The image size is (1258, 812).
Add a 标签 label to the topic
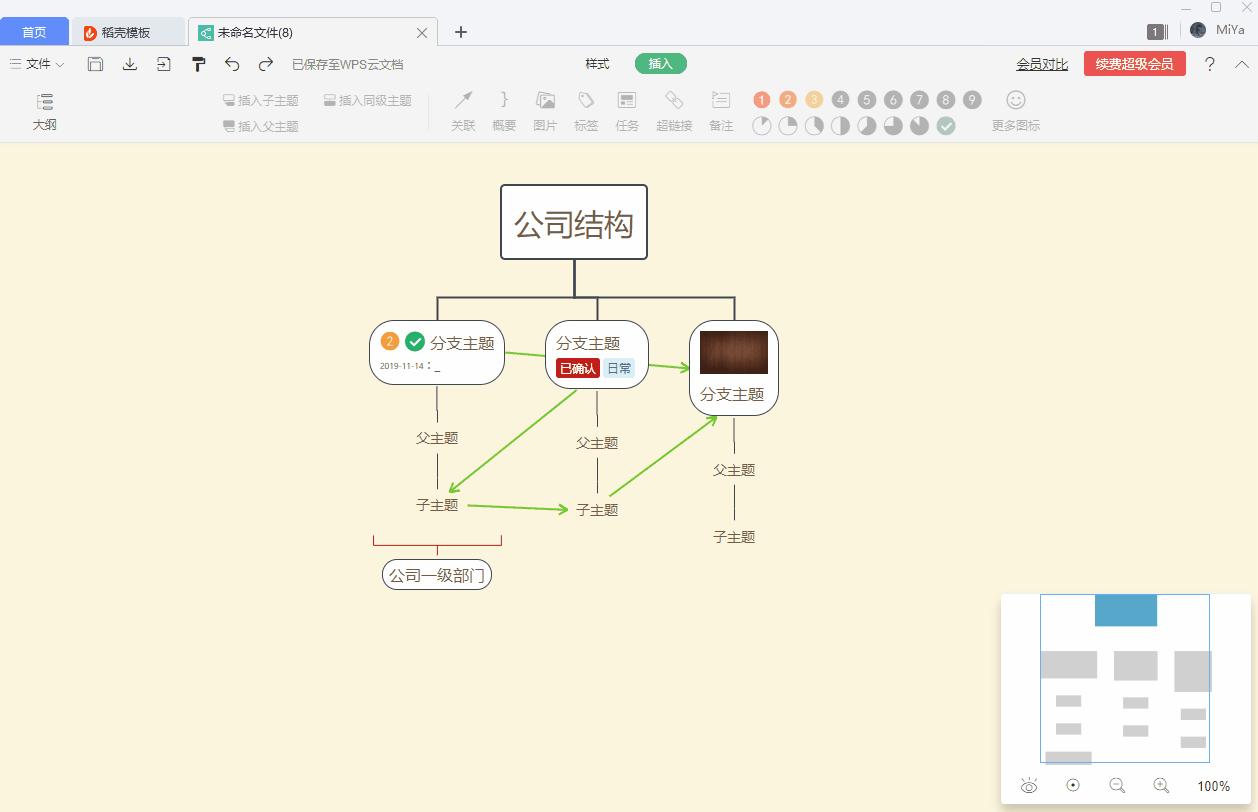click(586, 110)
